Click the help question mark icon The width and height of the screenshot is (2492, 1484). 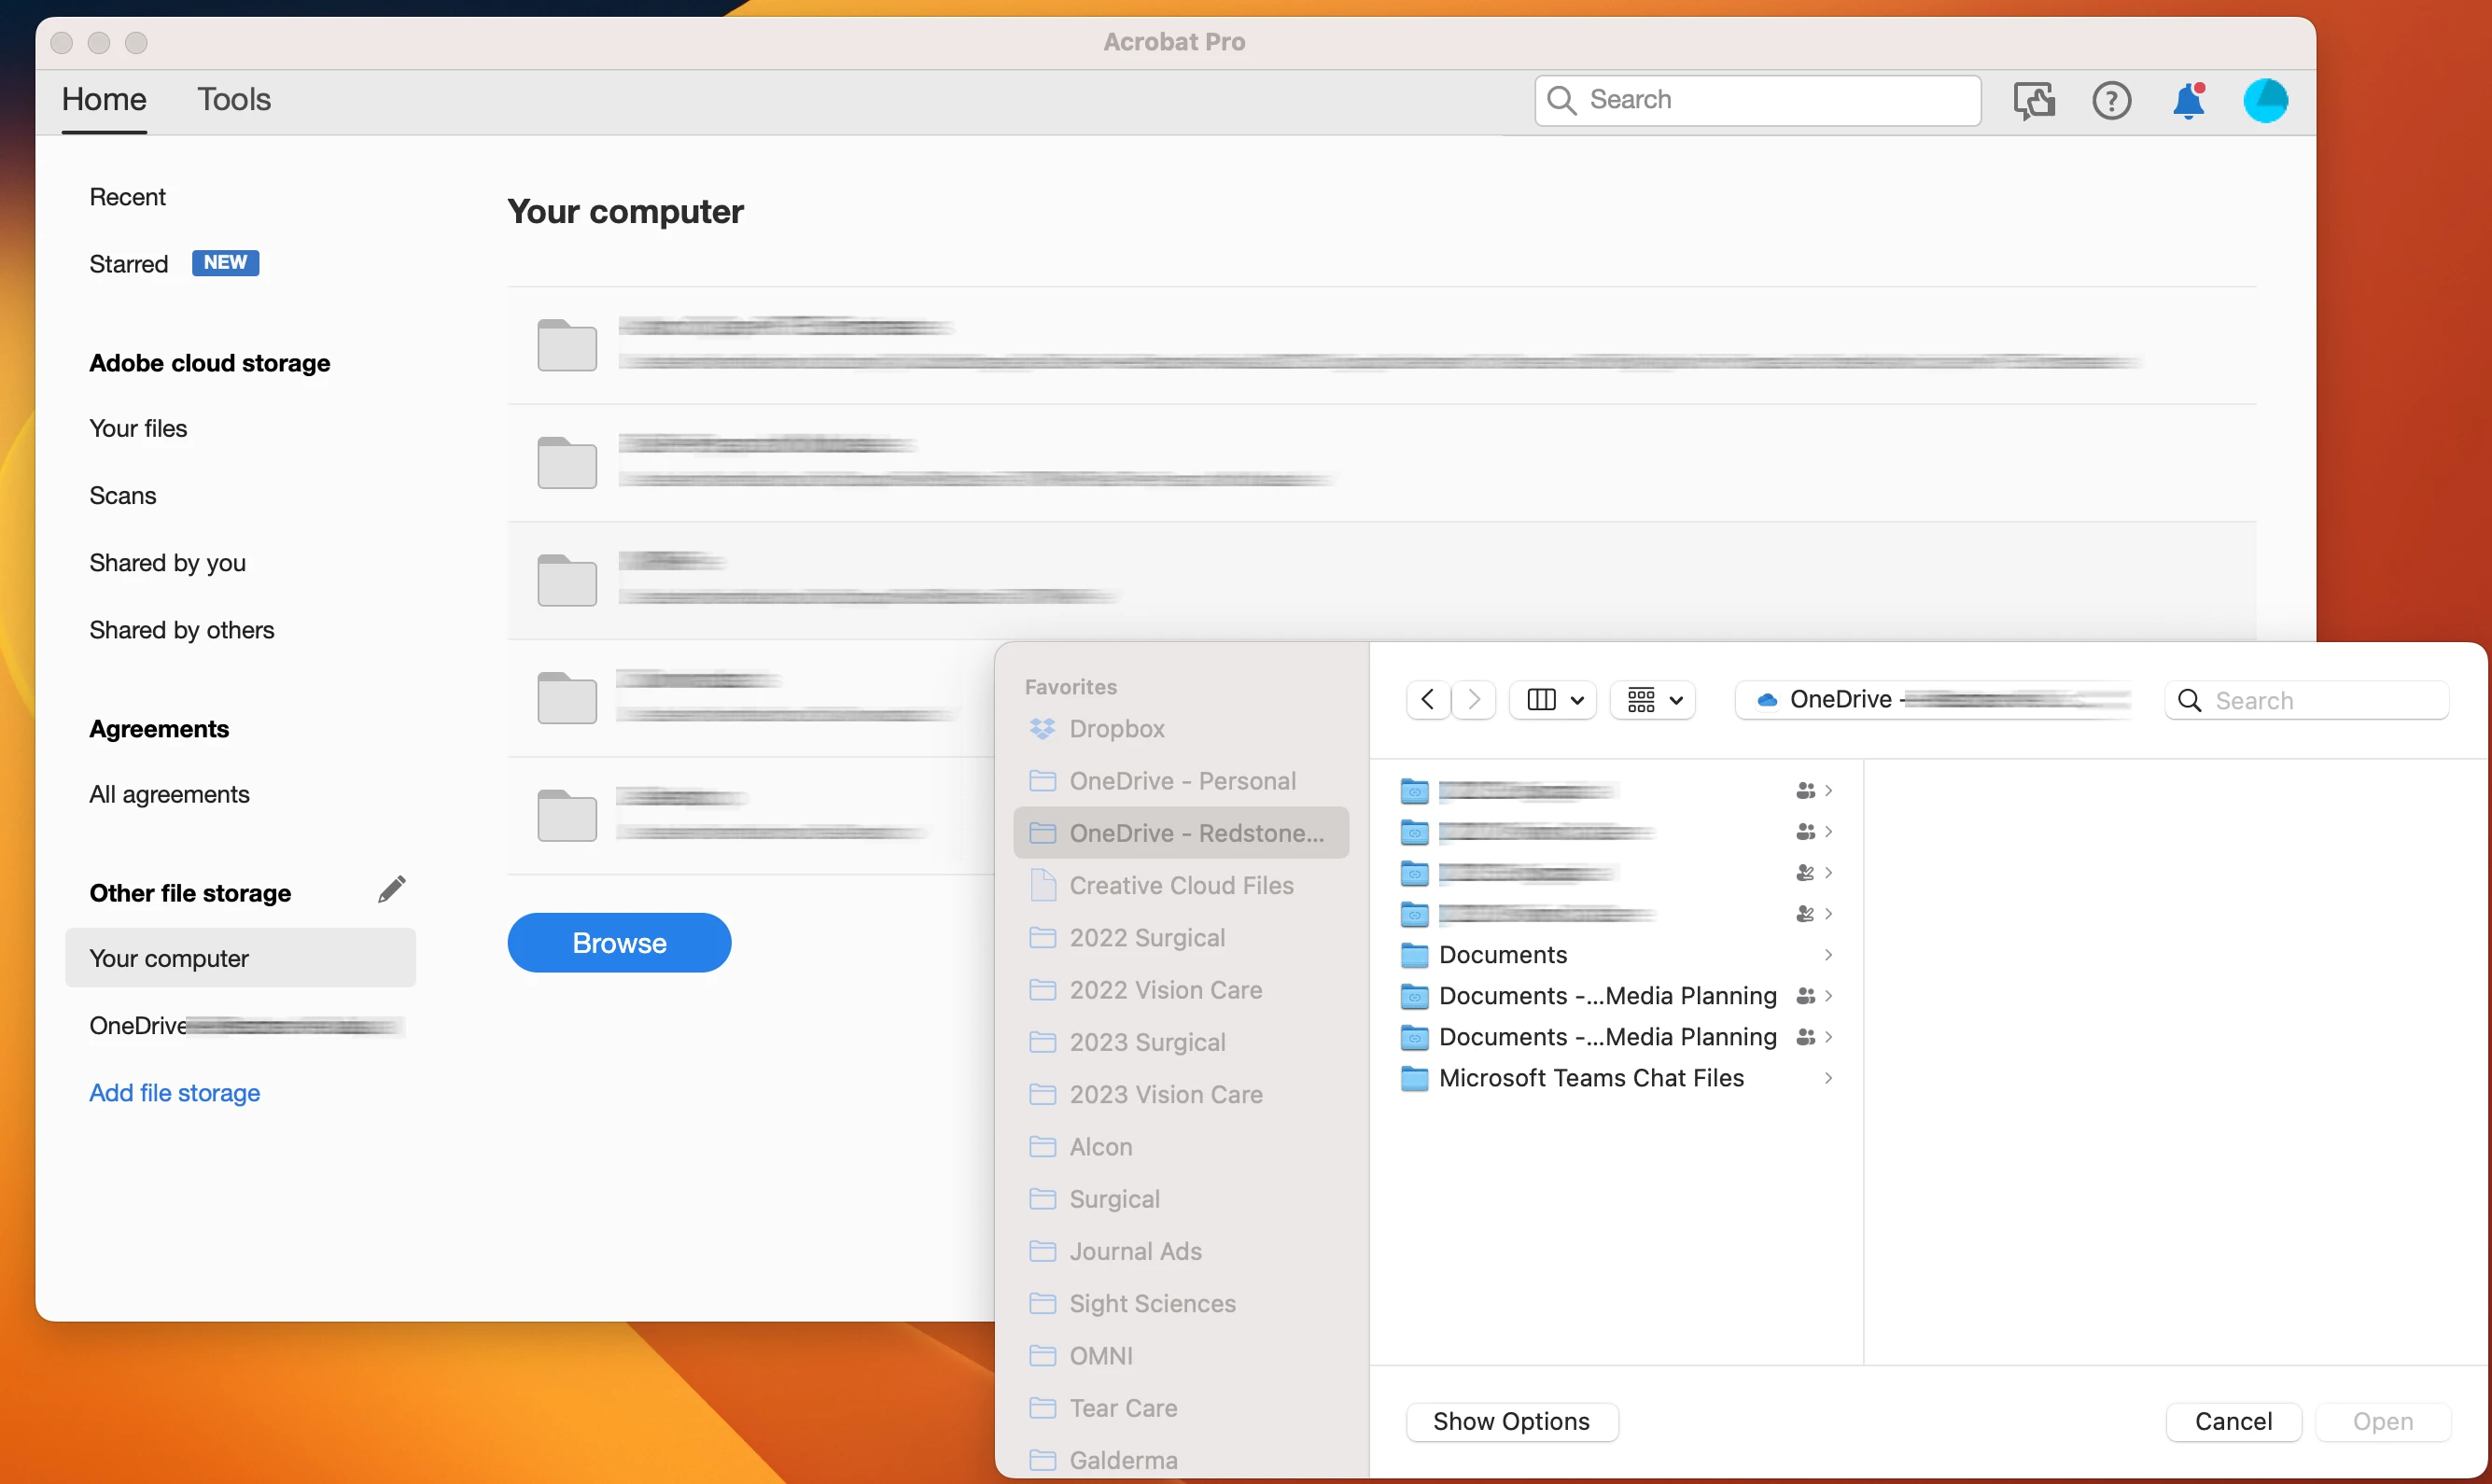coord(2111,101)
